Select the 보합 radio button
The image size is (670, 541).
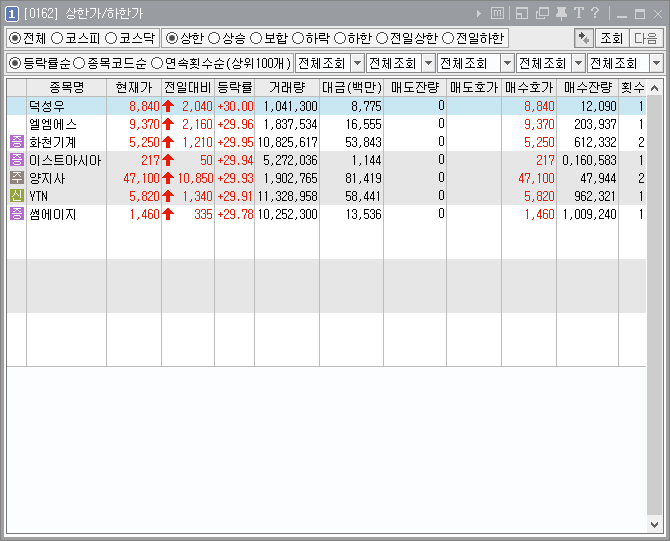tap(256, 38)
